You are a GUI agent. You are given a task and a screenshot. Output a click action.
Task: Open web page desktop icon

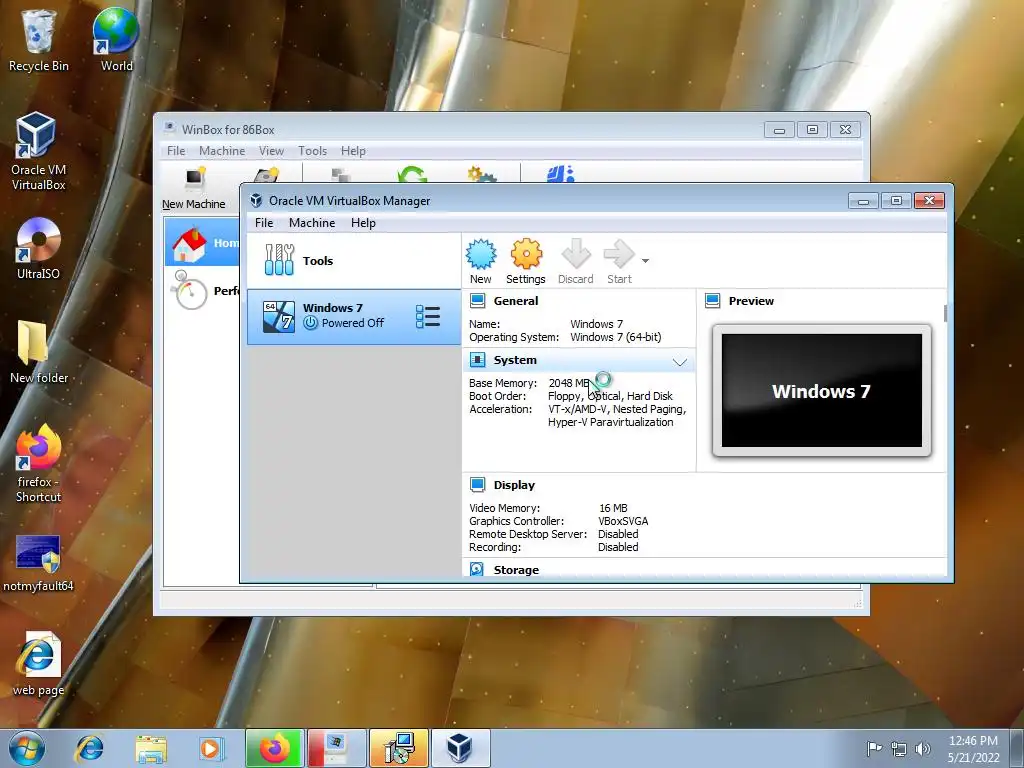[x=39, y=664]
